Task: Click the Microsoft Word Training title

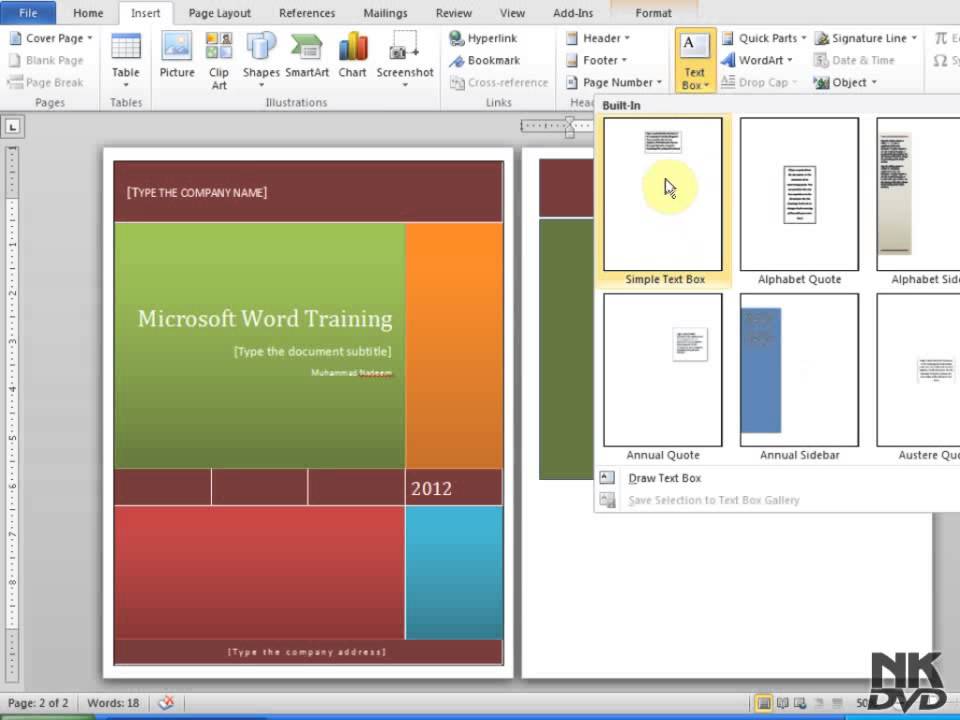Action: click(x=265, y=319)
